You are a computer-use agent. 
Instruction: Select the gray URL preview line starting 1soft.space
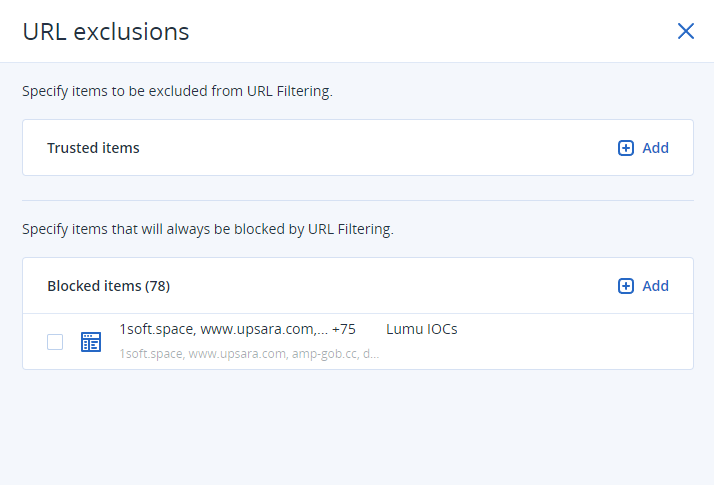(249, 354)
